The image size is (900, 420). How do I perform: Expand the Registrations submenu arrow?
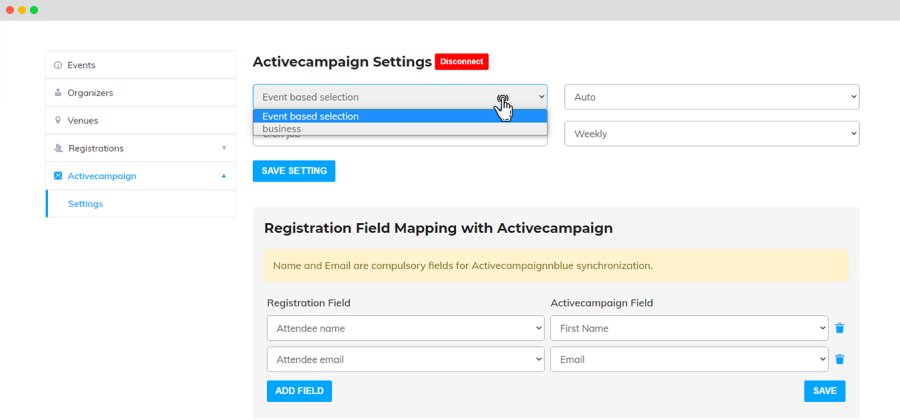pyautogui.click(x=224, y=148)
